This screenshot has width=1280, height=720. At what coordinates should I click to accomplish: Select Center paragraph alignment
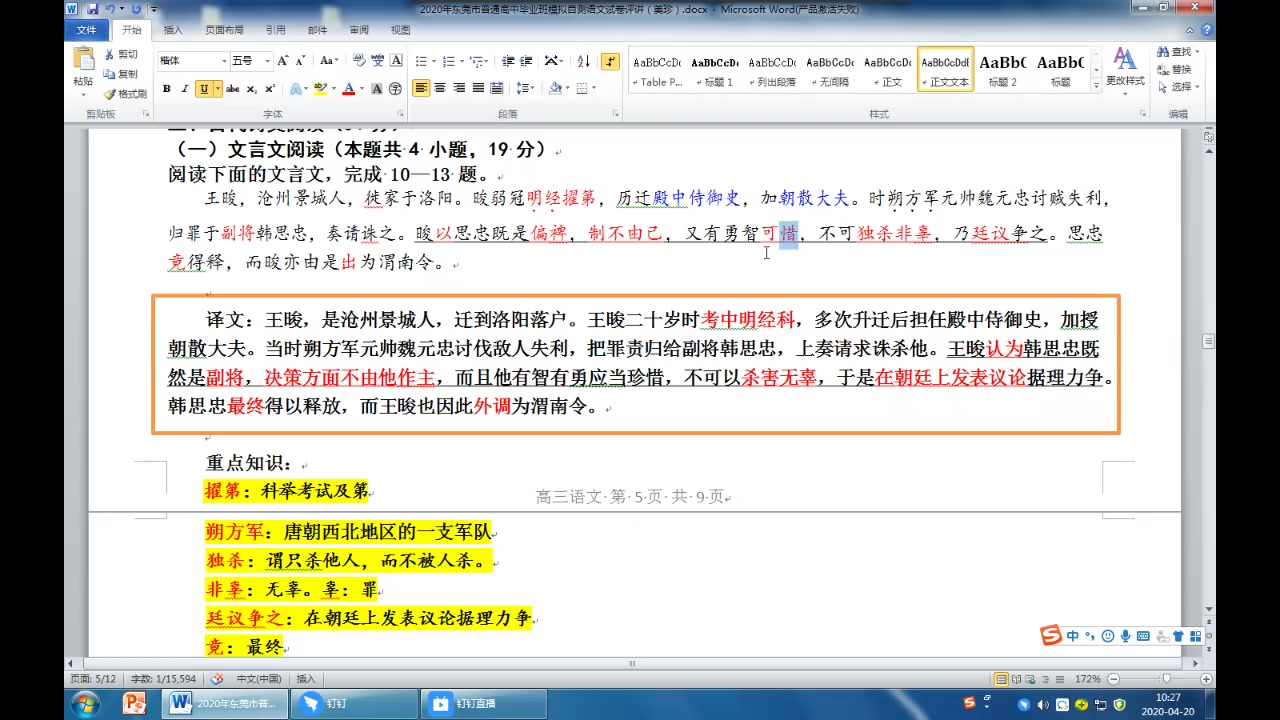(440, 89)
